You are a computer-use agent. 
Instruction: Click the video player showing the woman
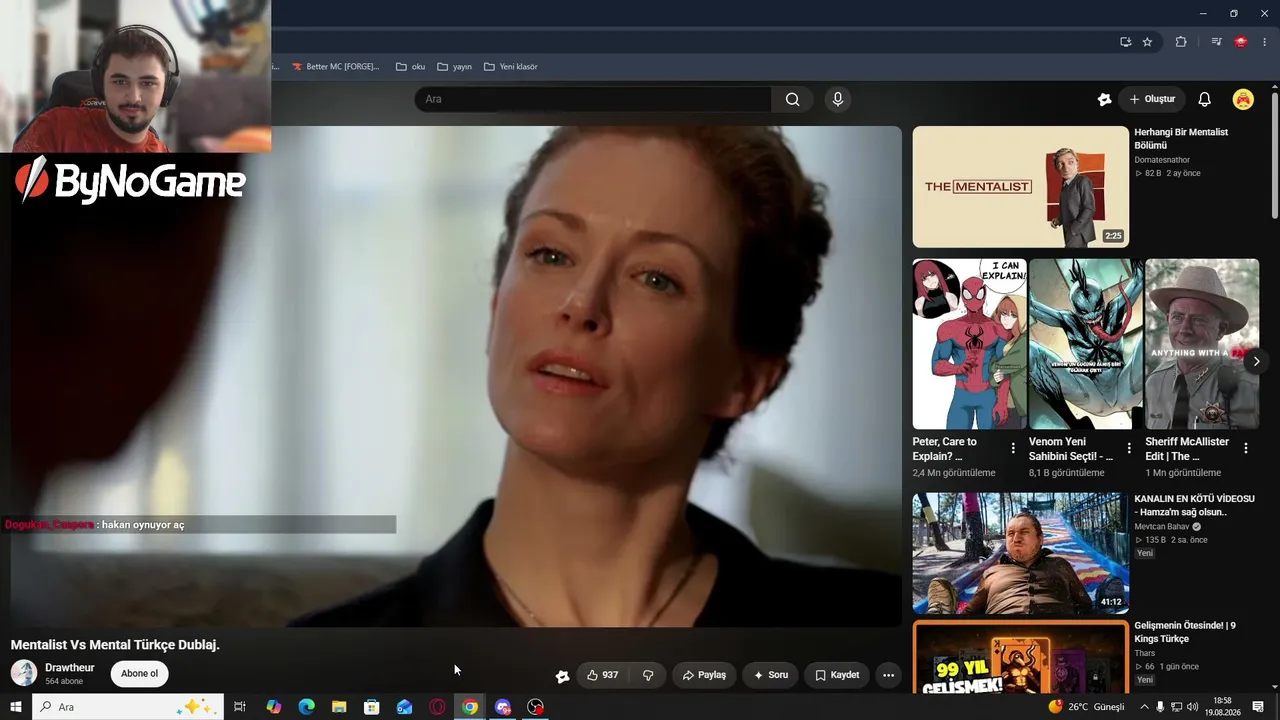point(456,376)
